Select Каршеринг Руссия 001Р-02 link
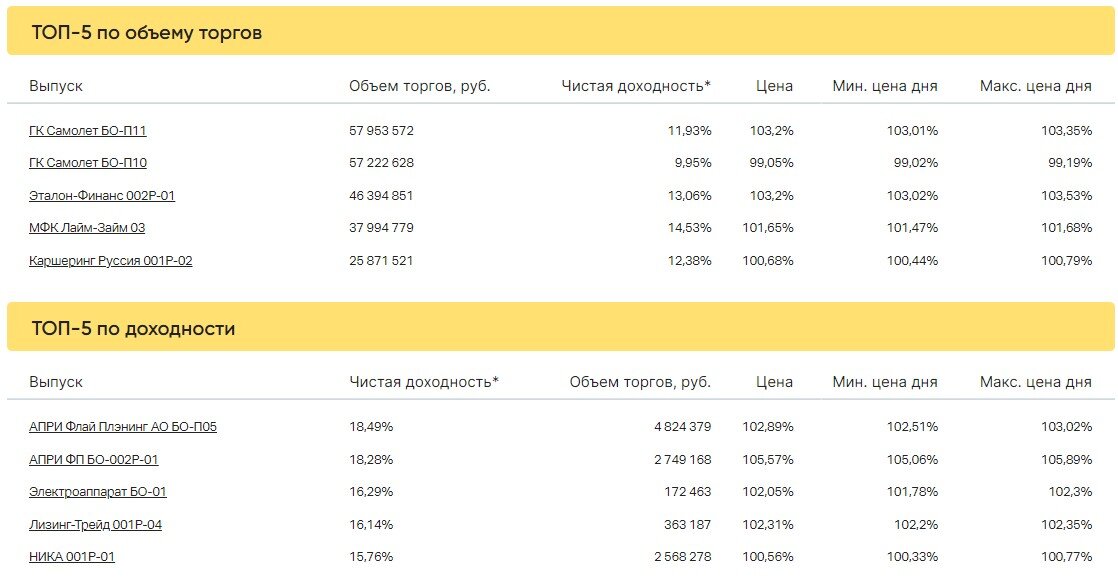1118x583 pixels. point(111,260)
